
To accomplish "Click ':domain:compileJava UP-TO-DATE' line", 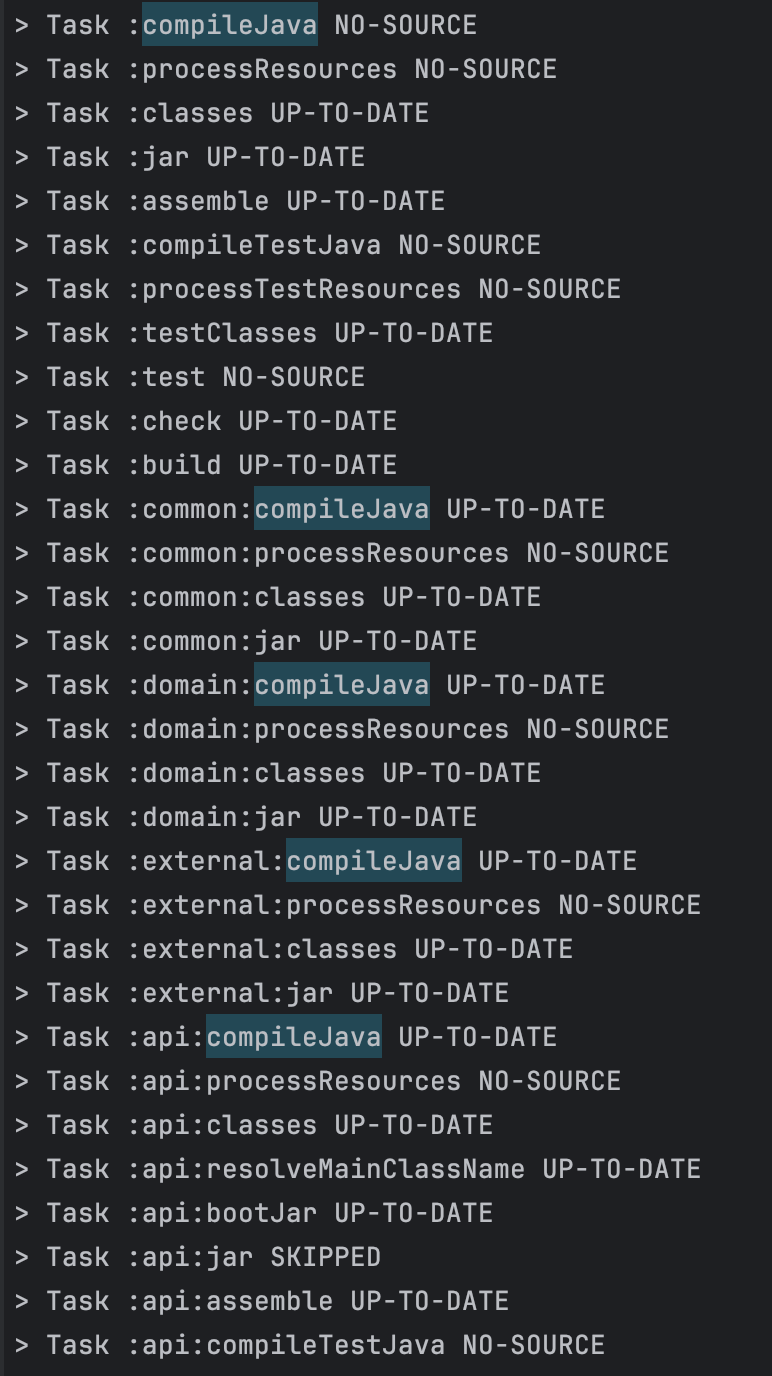I will point(310,685).
